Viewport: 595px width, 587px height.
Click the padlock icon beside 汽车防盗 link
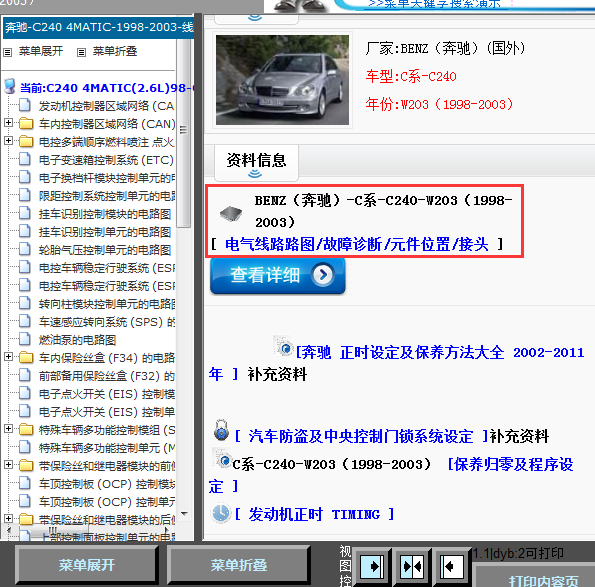point(221,430)
